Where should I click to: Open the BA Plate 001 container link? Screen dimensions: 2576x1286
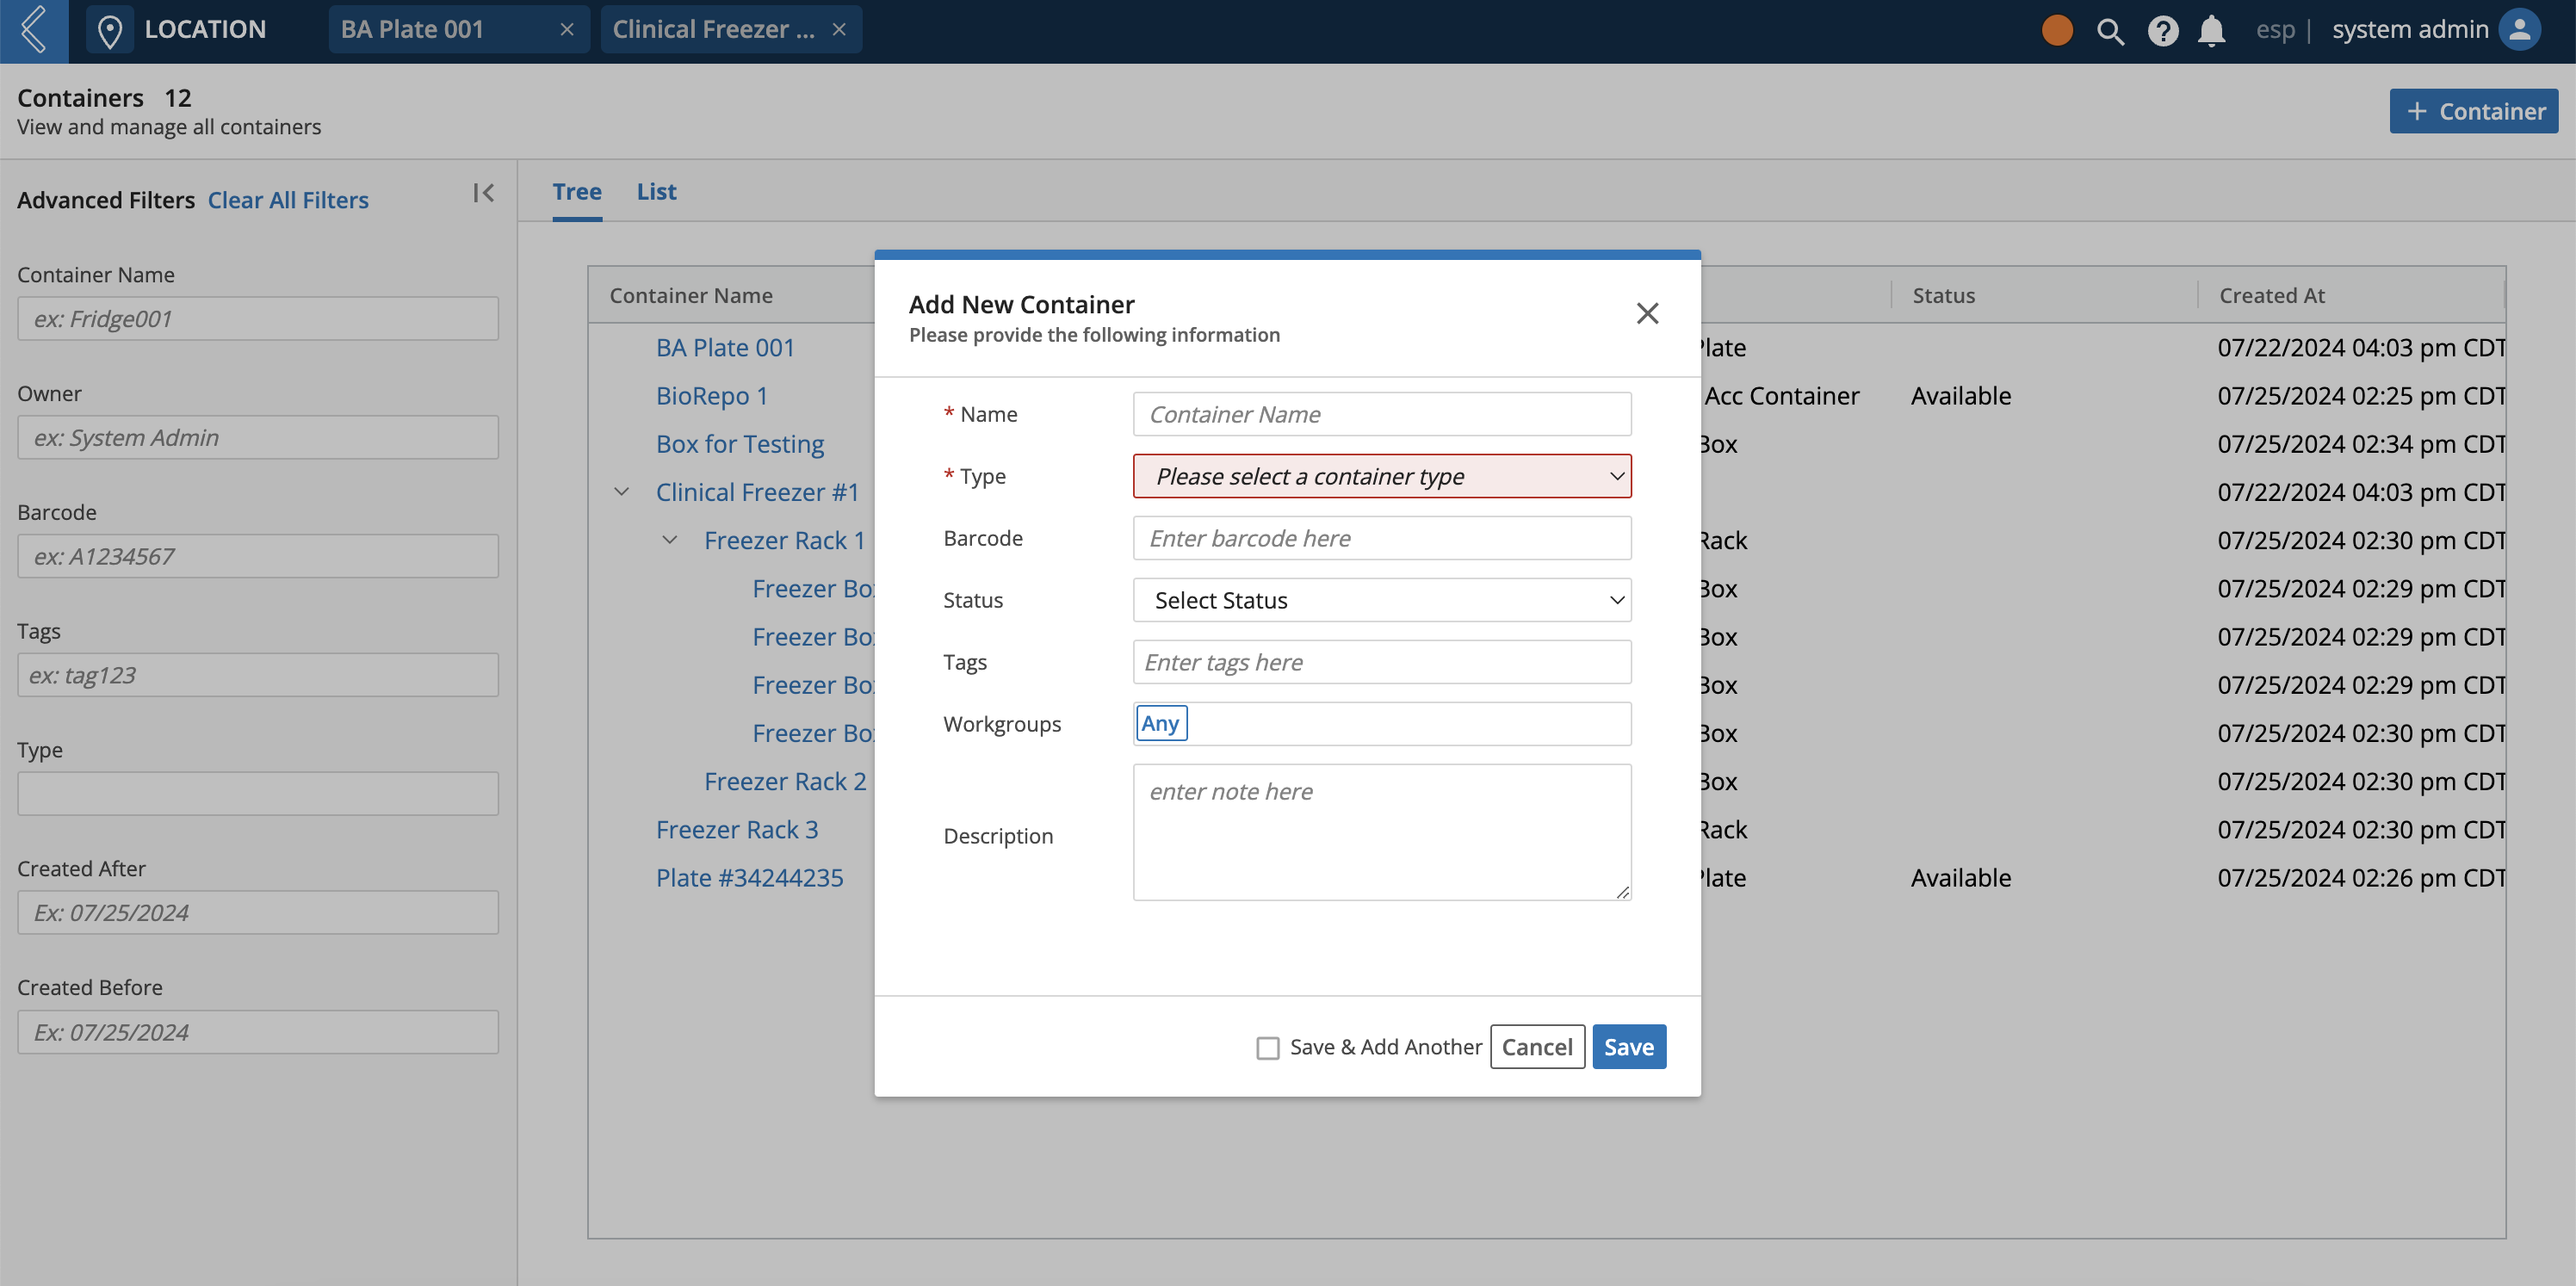(725, 347)
